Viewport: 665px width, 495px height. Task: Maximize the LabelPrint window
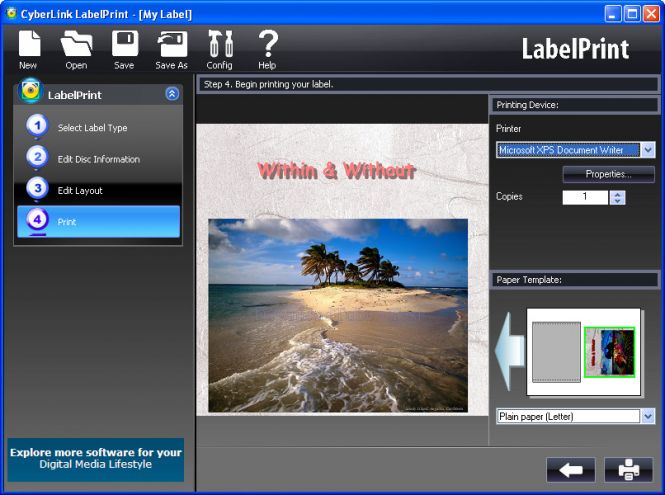pos(632,14)
